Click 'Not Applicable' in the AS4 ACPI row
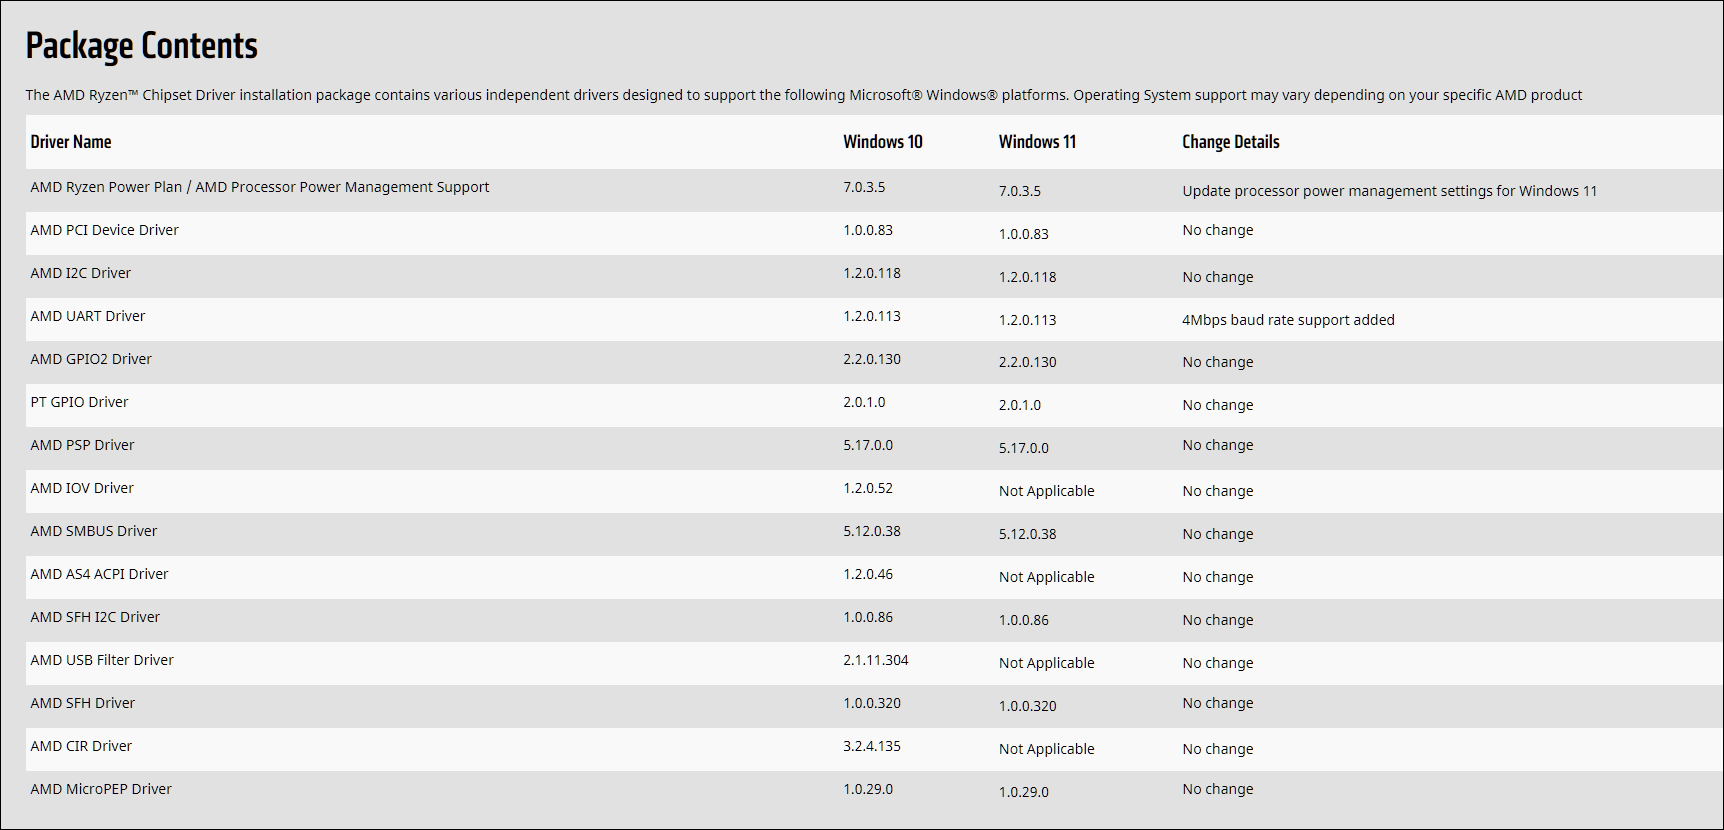Screen dimensions: 1724x830 1047,577
